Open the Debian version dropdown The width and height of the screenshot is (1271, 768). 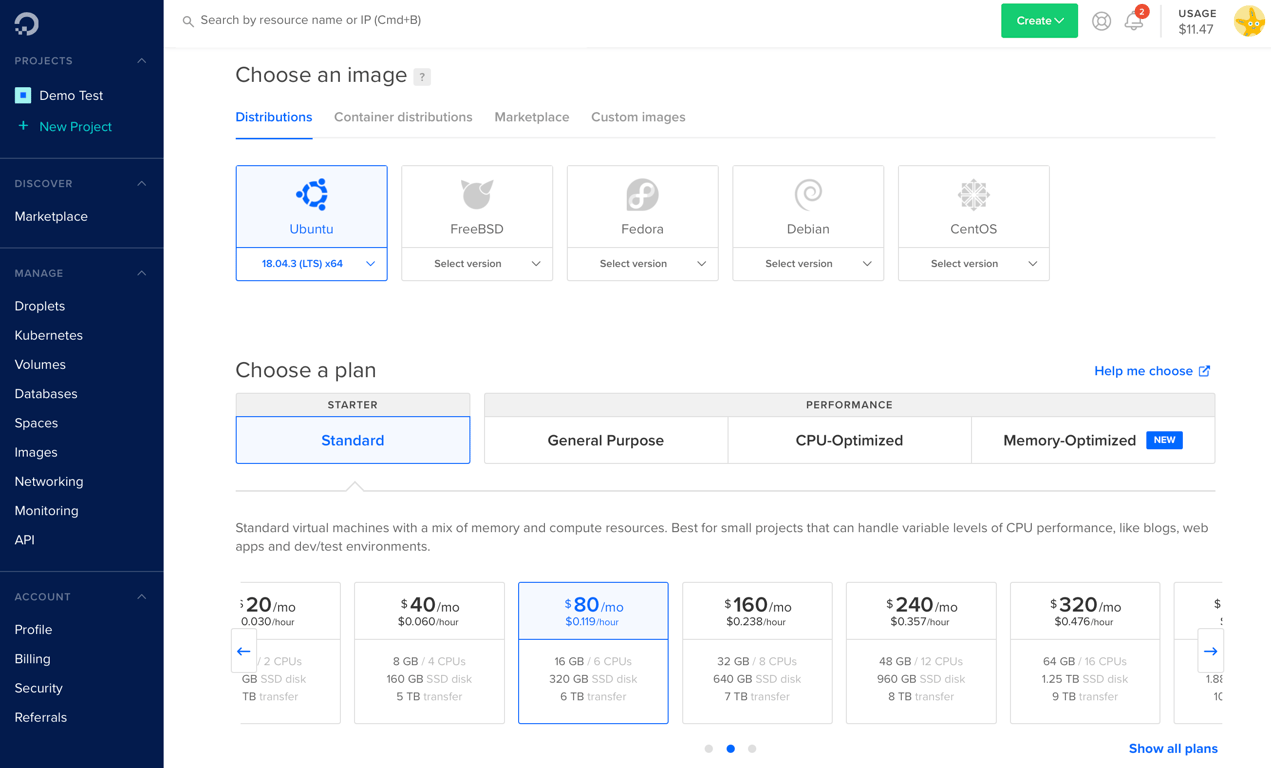pos(808,264)
